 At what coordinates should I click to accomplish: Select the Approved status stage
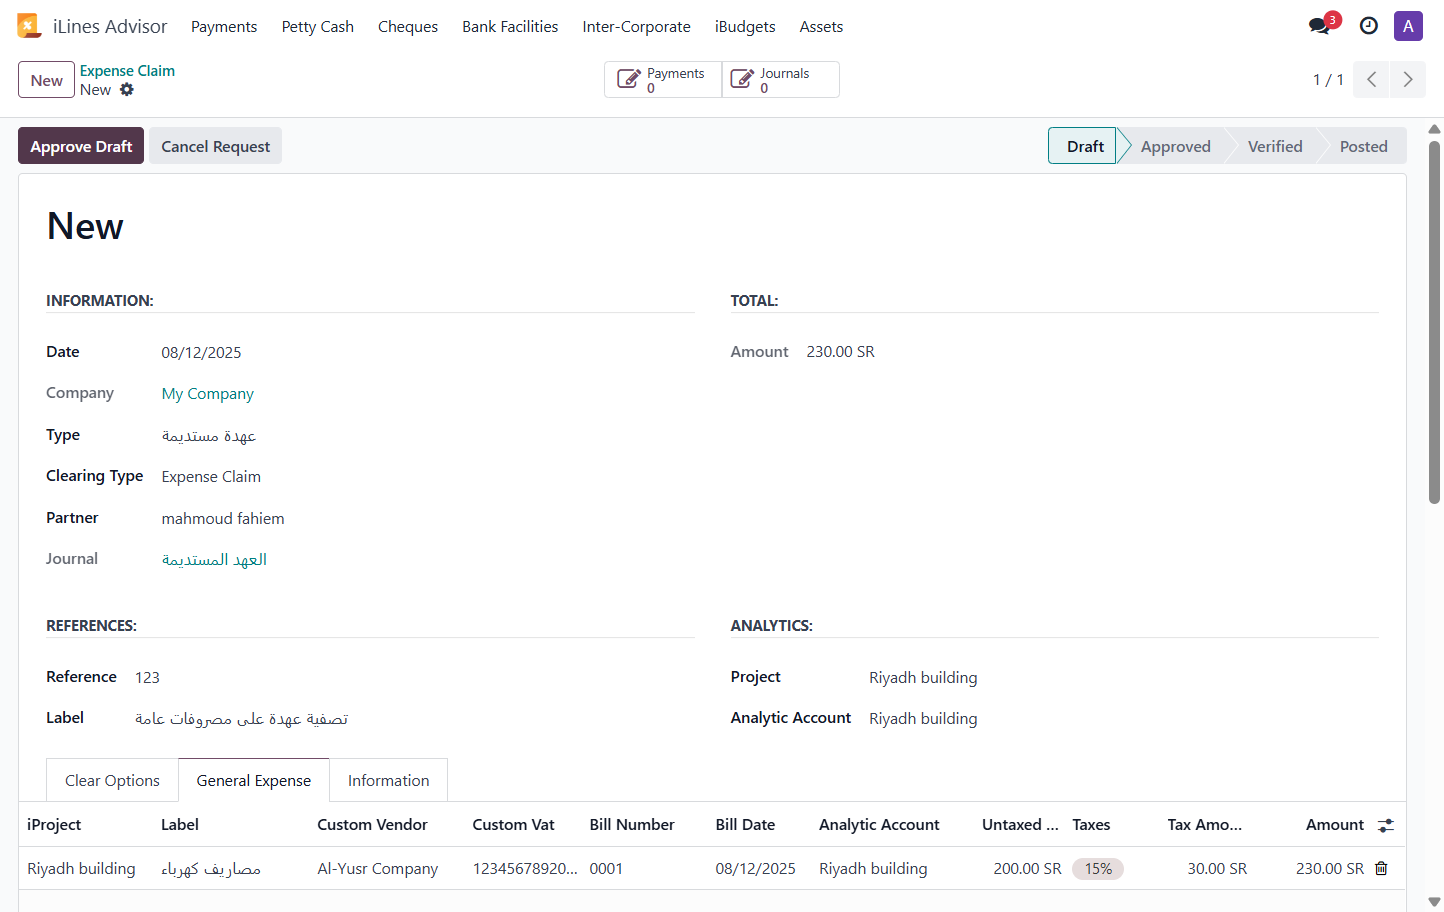click(x=1175, y=146)
